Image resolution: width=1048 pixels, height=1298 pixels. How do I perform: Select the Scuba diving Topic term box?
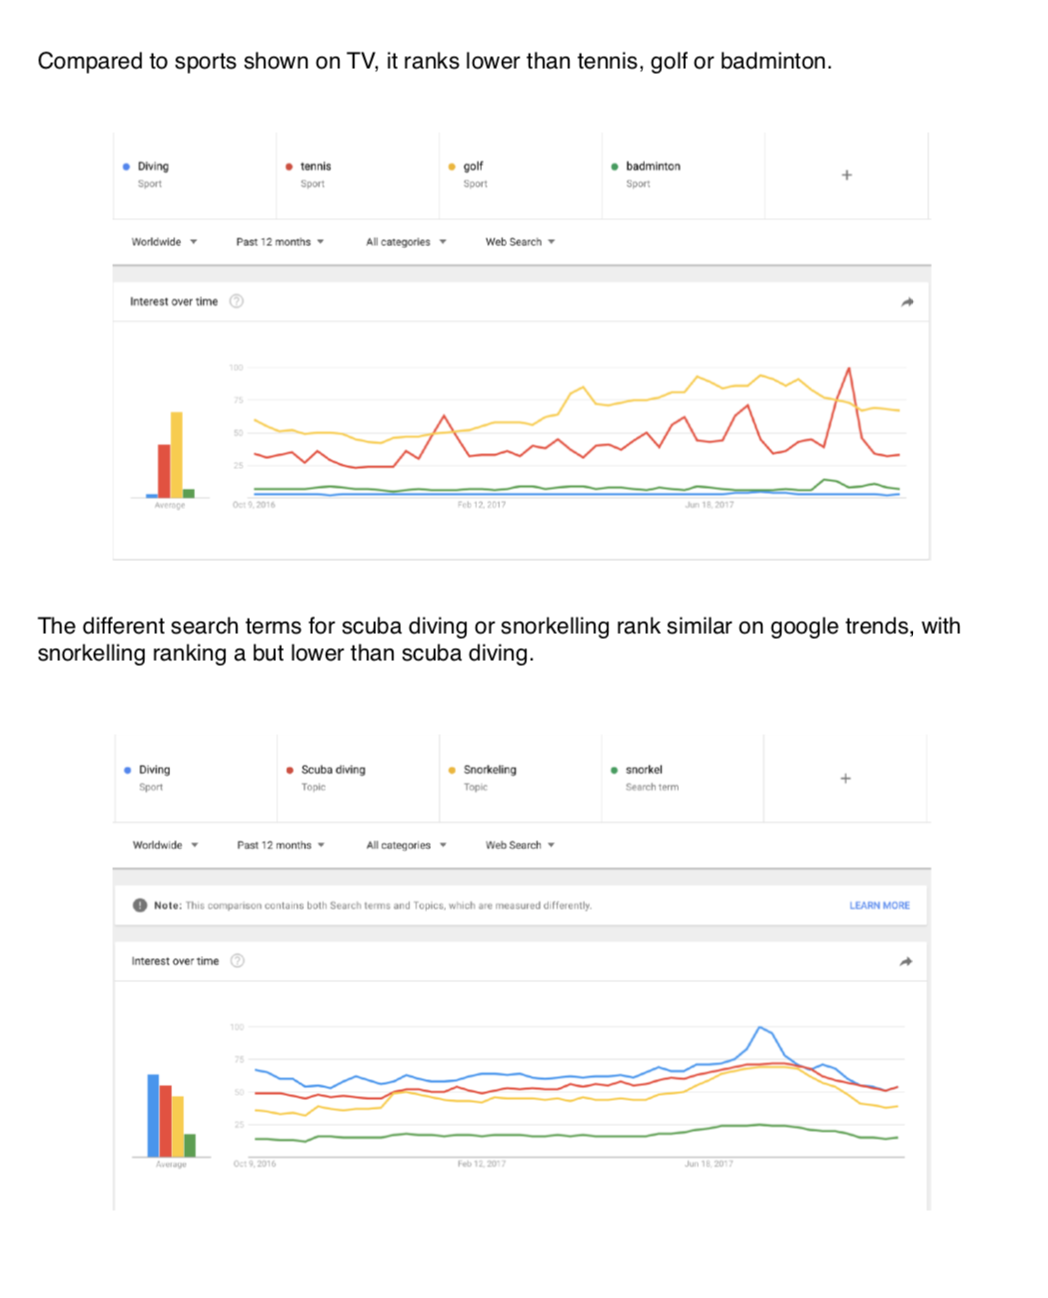tap(357, 778)
